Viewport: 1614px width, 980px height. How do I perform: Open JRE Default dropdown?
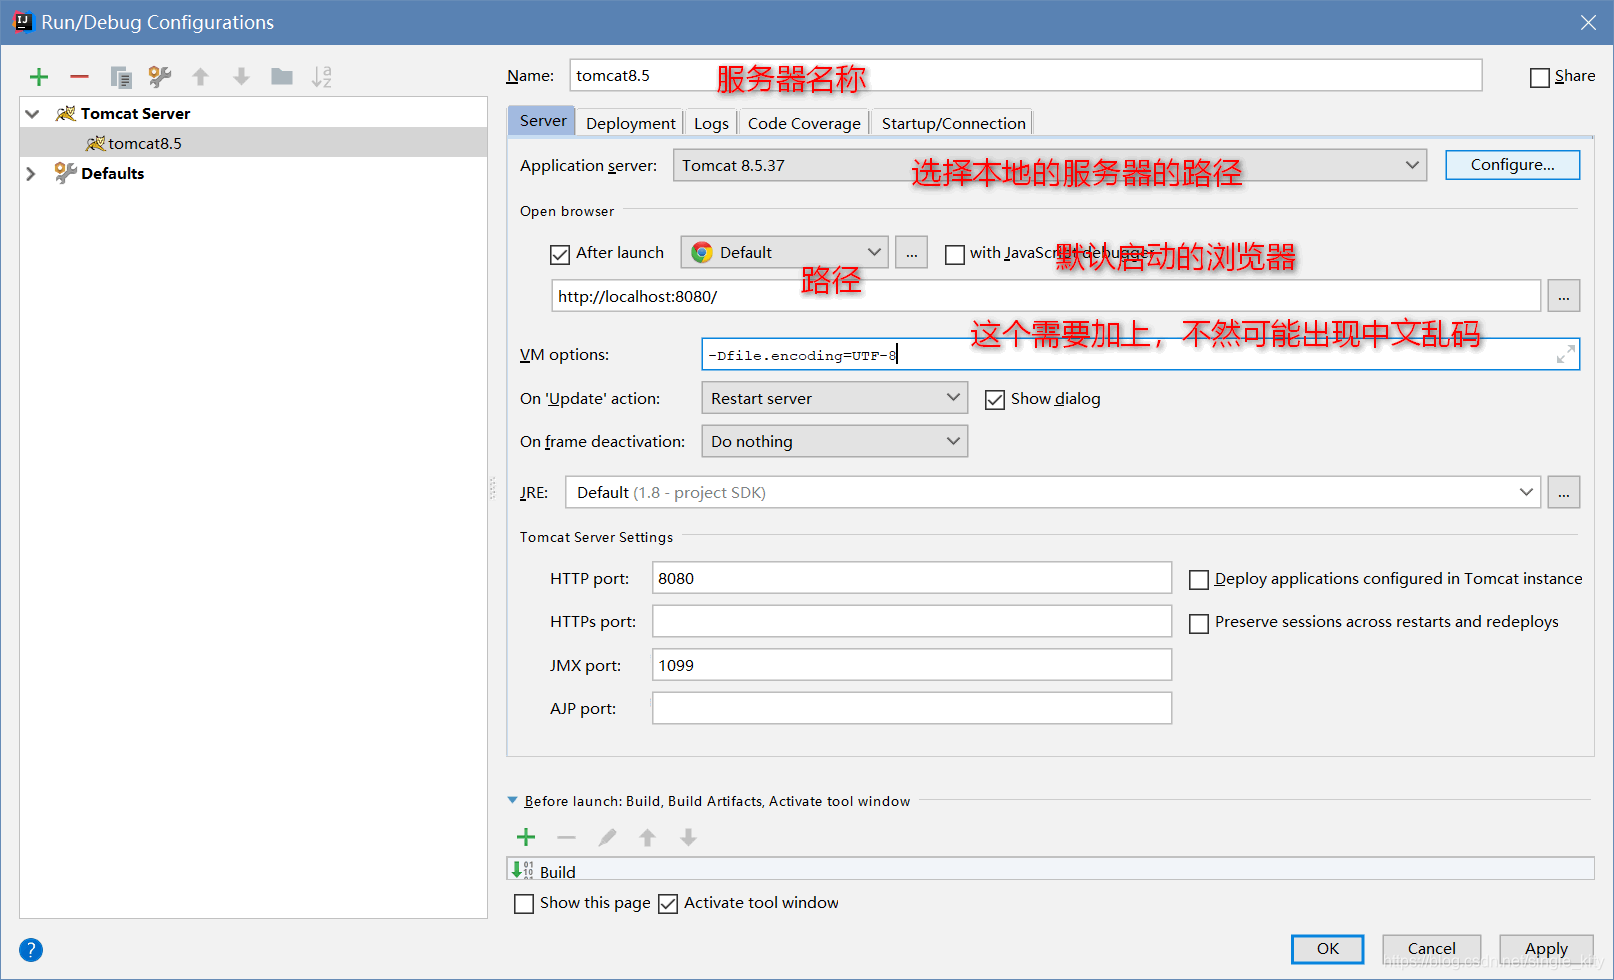(1053, 492)
